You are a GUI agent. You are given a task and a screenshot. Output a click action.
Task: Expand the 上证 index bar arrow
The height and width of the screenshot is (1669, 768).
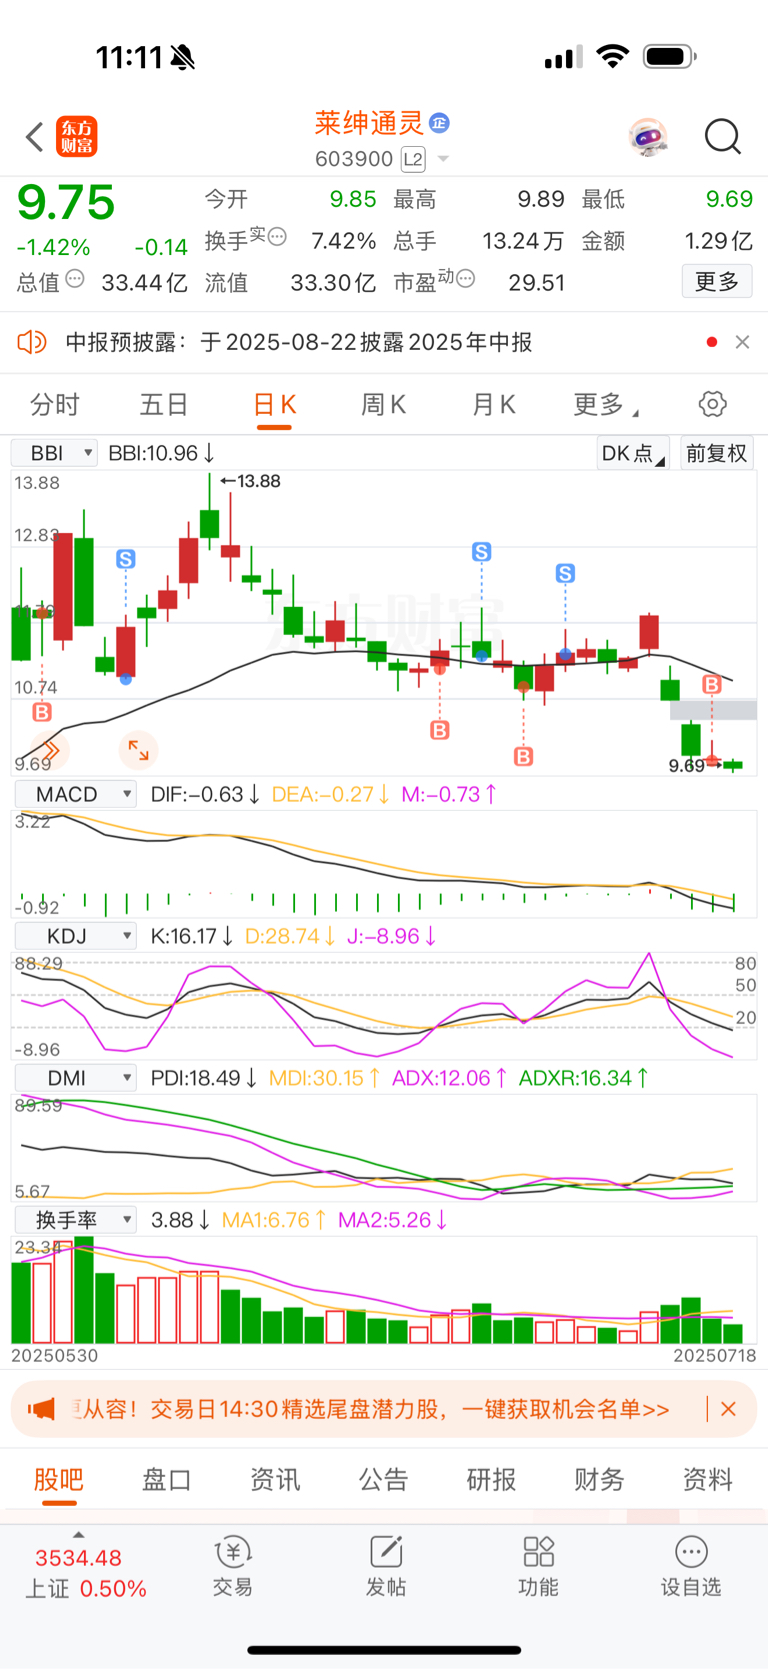[x=79, y=1535]
